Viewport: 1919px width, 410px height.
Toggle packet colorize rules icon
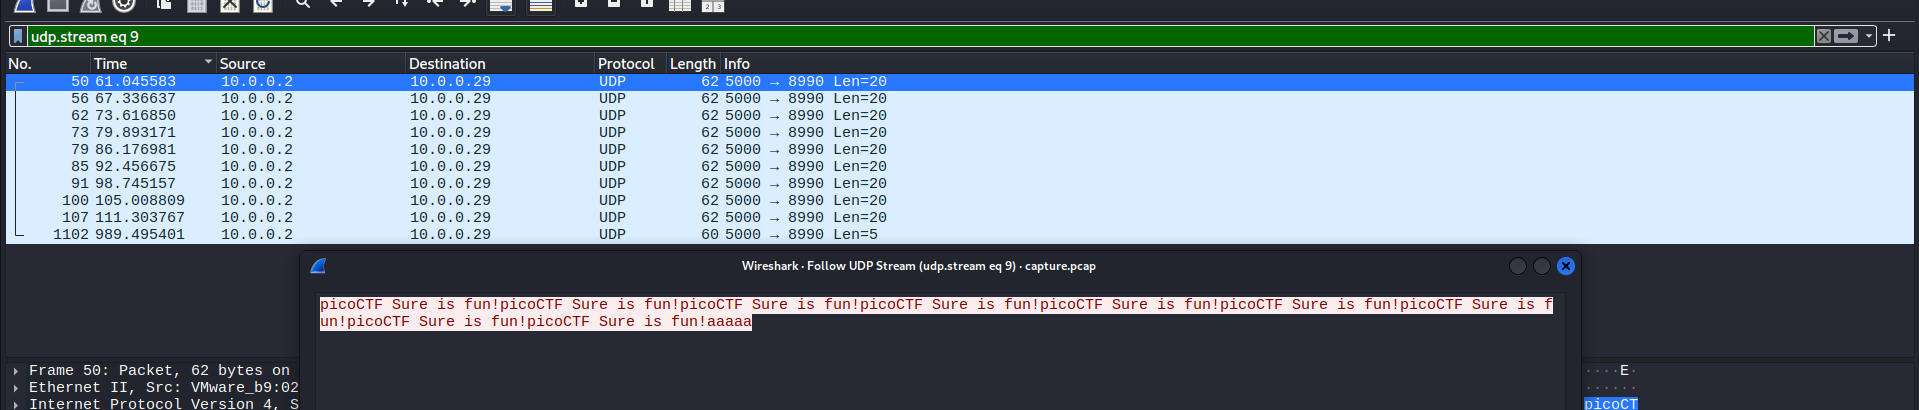(x=541, y=6)
